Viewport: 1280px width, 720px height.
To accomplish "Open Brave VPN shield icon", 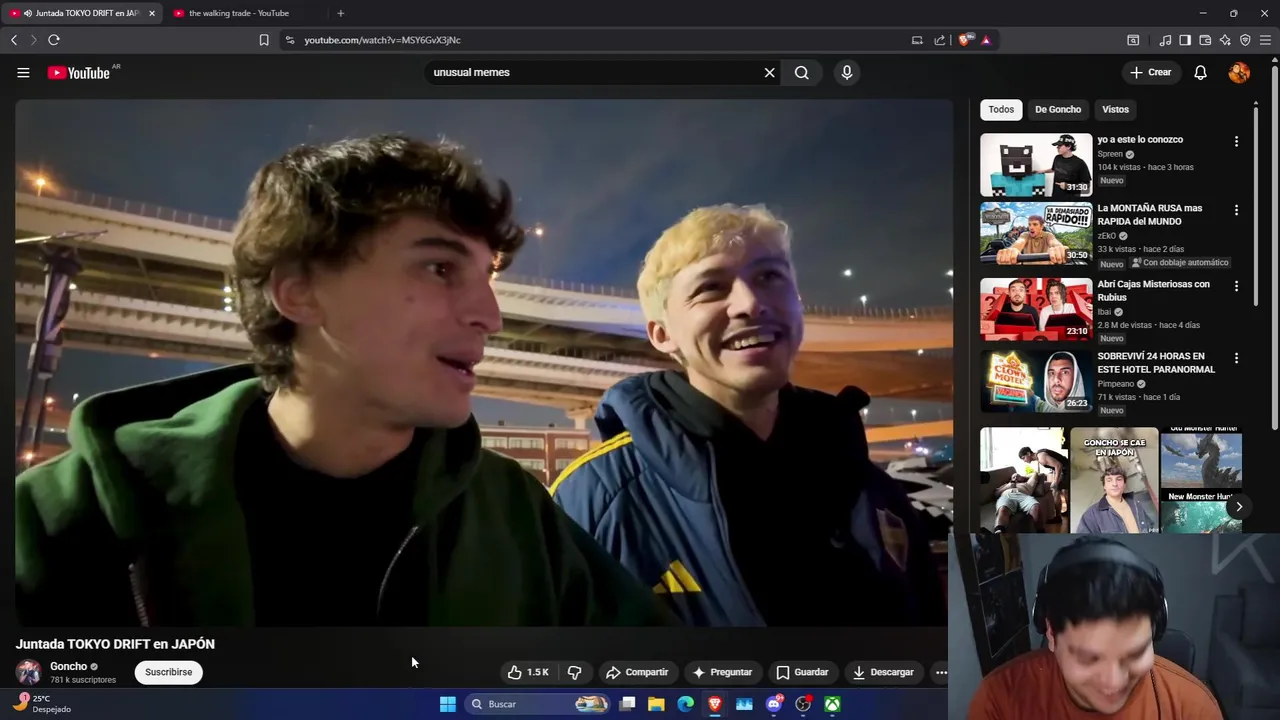I will [1245, 40].
